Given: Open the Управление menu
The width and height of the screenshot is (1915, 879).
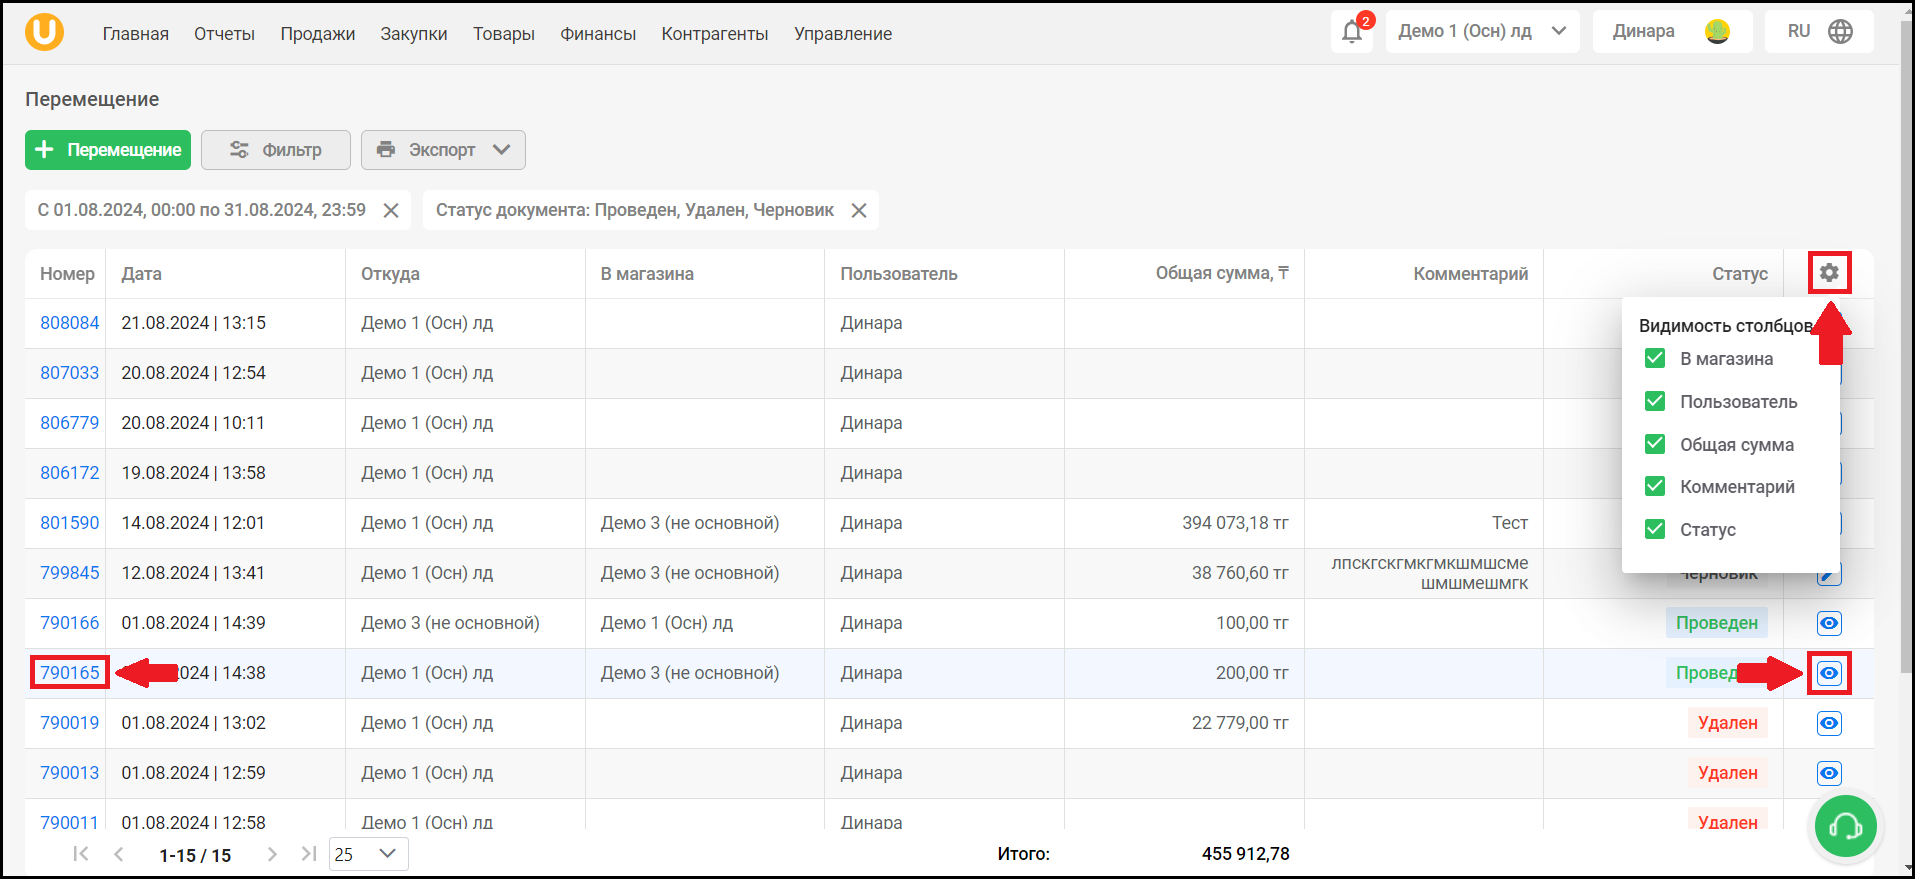Looking at the screenshot, I should click(x=843, y=34).
